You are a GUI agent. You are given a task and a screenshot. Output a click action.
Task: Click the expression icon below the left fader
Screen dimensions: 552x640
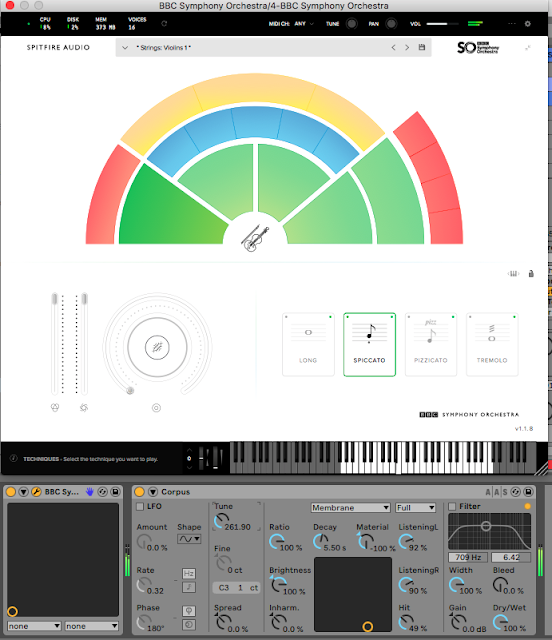pos(55,407)
